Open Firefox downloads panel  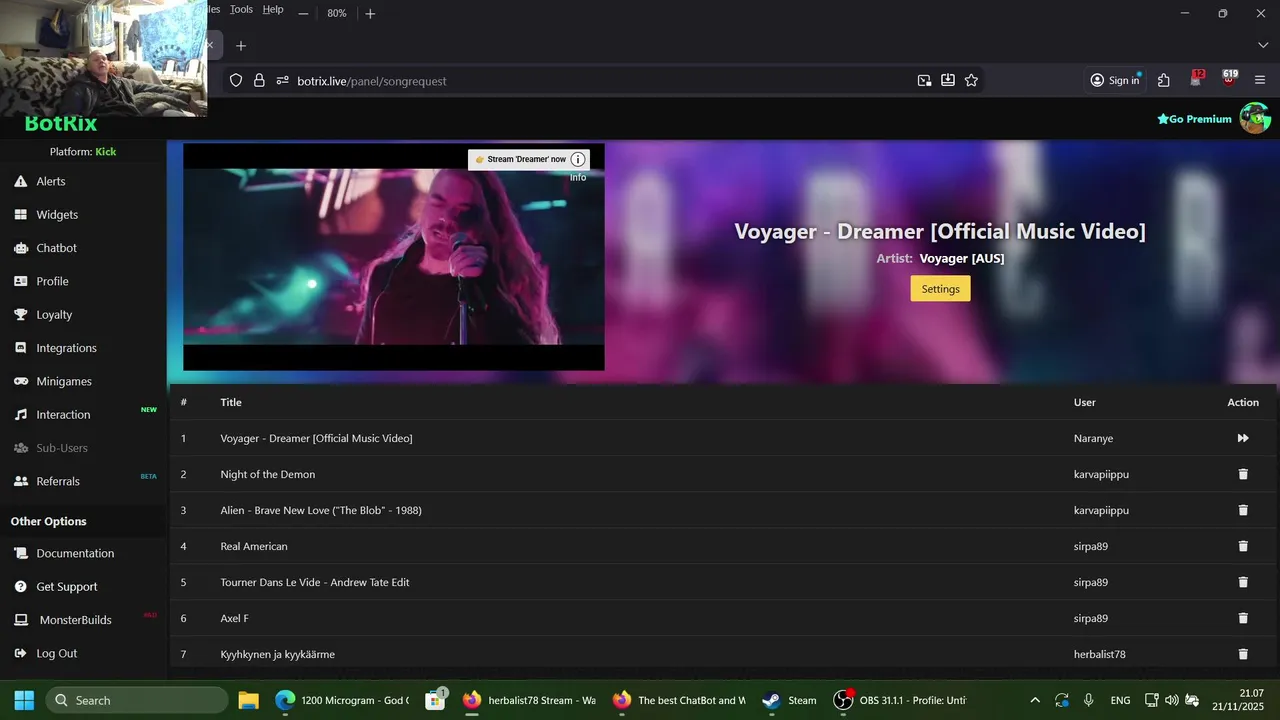tap(947, 80)
